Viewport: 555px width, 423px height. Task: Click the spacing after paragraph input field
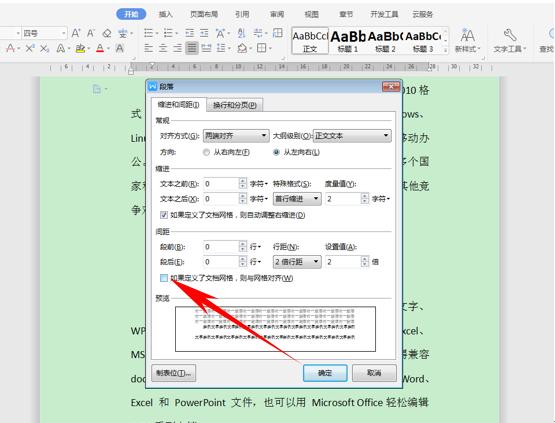(221, 262)
